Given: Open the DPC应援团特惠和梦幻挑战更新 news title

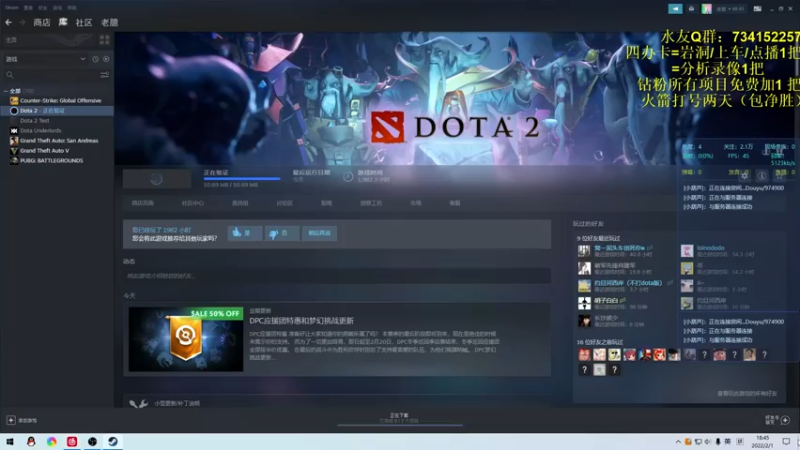Looking at the screenshot, I should click(x=302, y=321).
